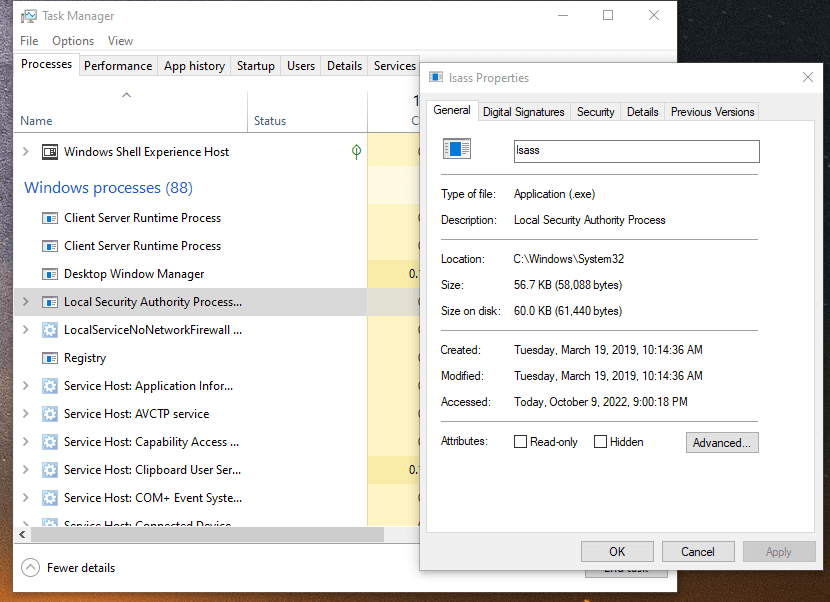Select the Desktop Window Manager row text
Image resolution: width=830 pixels, height=602 pixels.
[134, 274]
